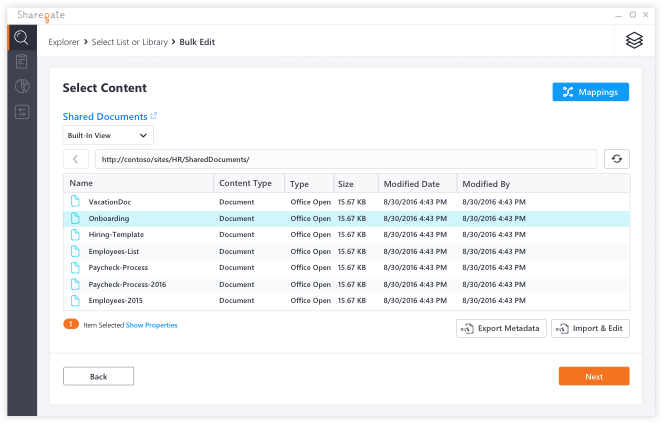This screenshot has height=424, width=662.
Task: Click Document content type in VacationDoc row
Action: (x=236, y=202)
